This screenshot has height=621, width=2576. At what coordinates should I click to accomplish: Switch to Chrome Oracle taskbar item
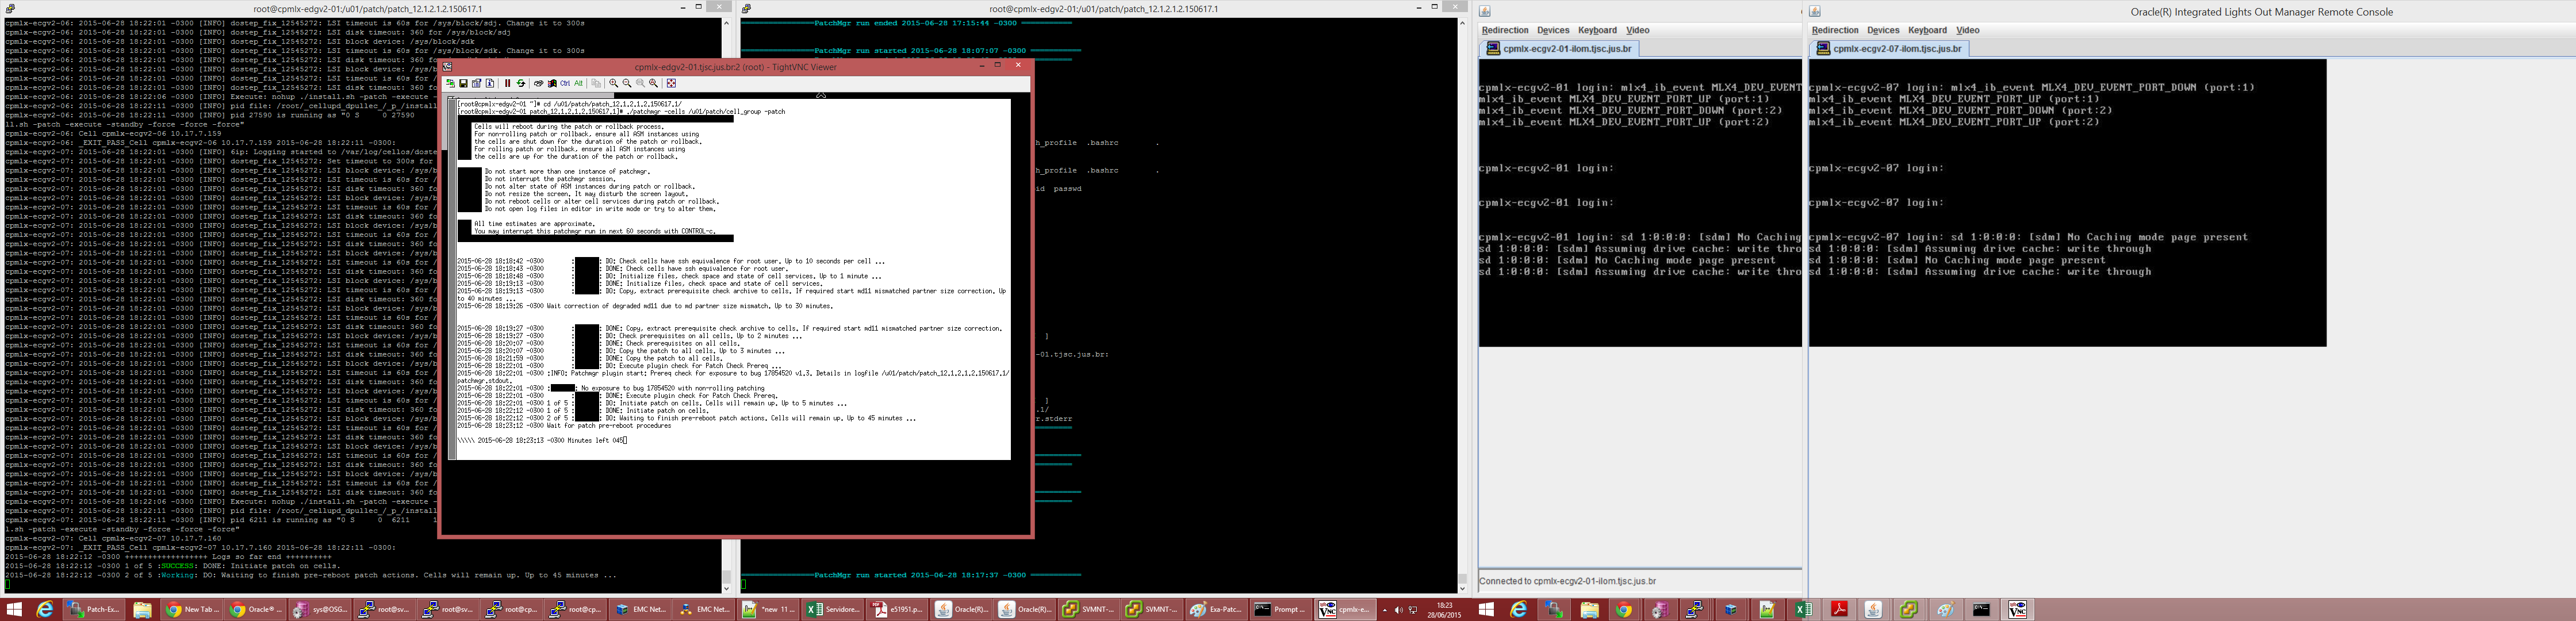[x=255, y=609]
